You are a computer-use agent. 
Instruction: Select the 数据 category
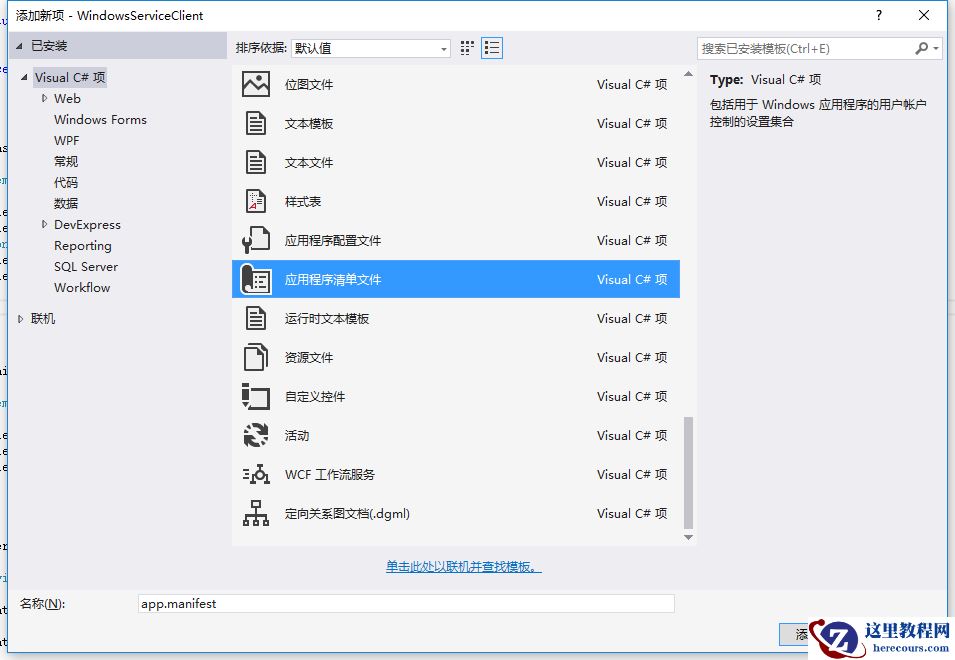click(x=66, y=203)
